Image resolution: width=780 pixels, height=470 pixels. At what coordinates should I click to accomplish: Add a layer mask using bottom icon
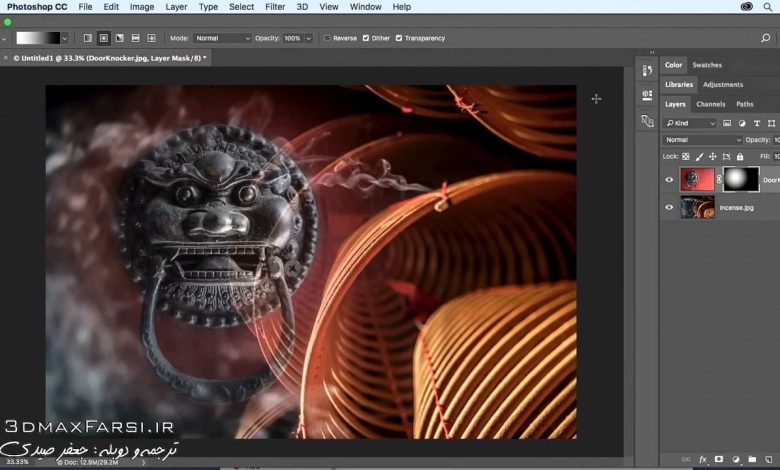point(718,458)
